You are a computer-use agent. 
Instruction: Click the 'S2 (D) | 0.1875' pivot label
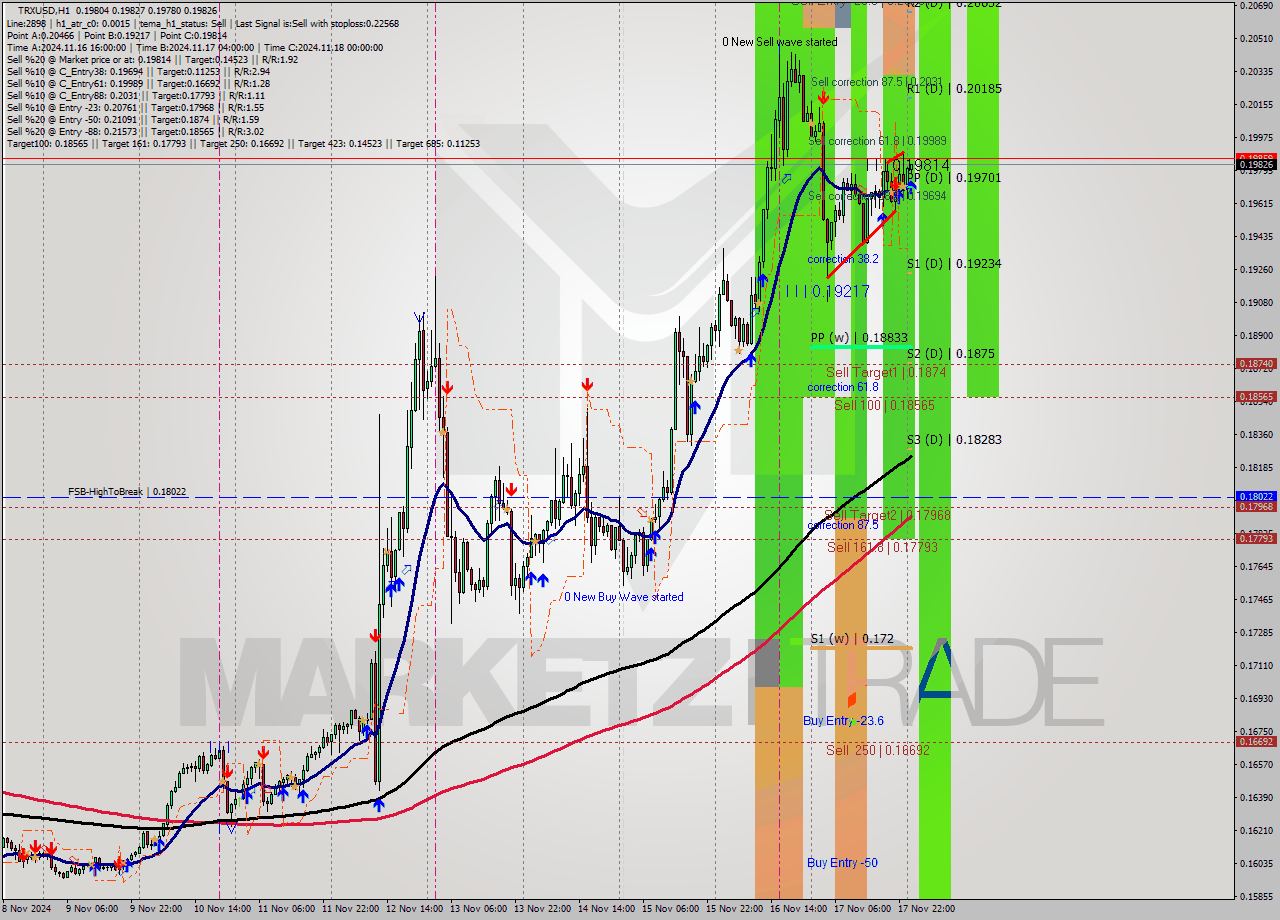tap(951, 354)
